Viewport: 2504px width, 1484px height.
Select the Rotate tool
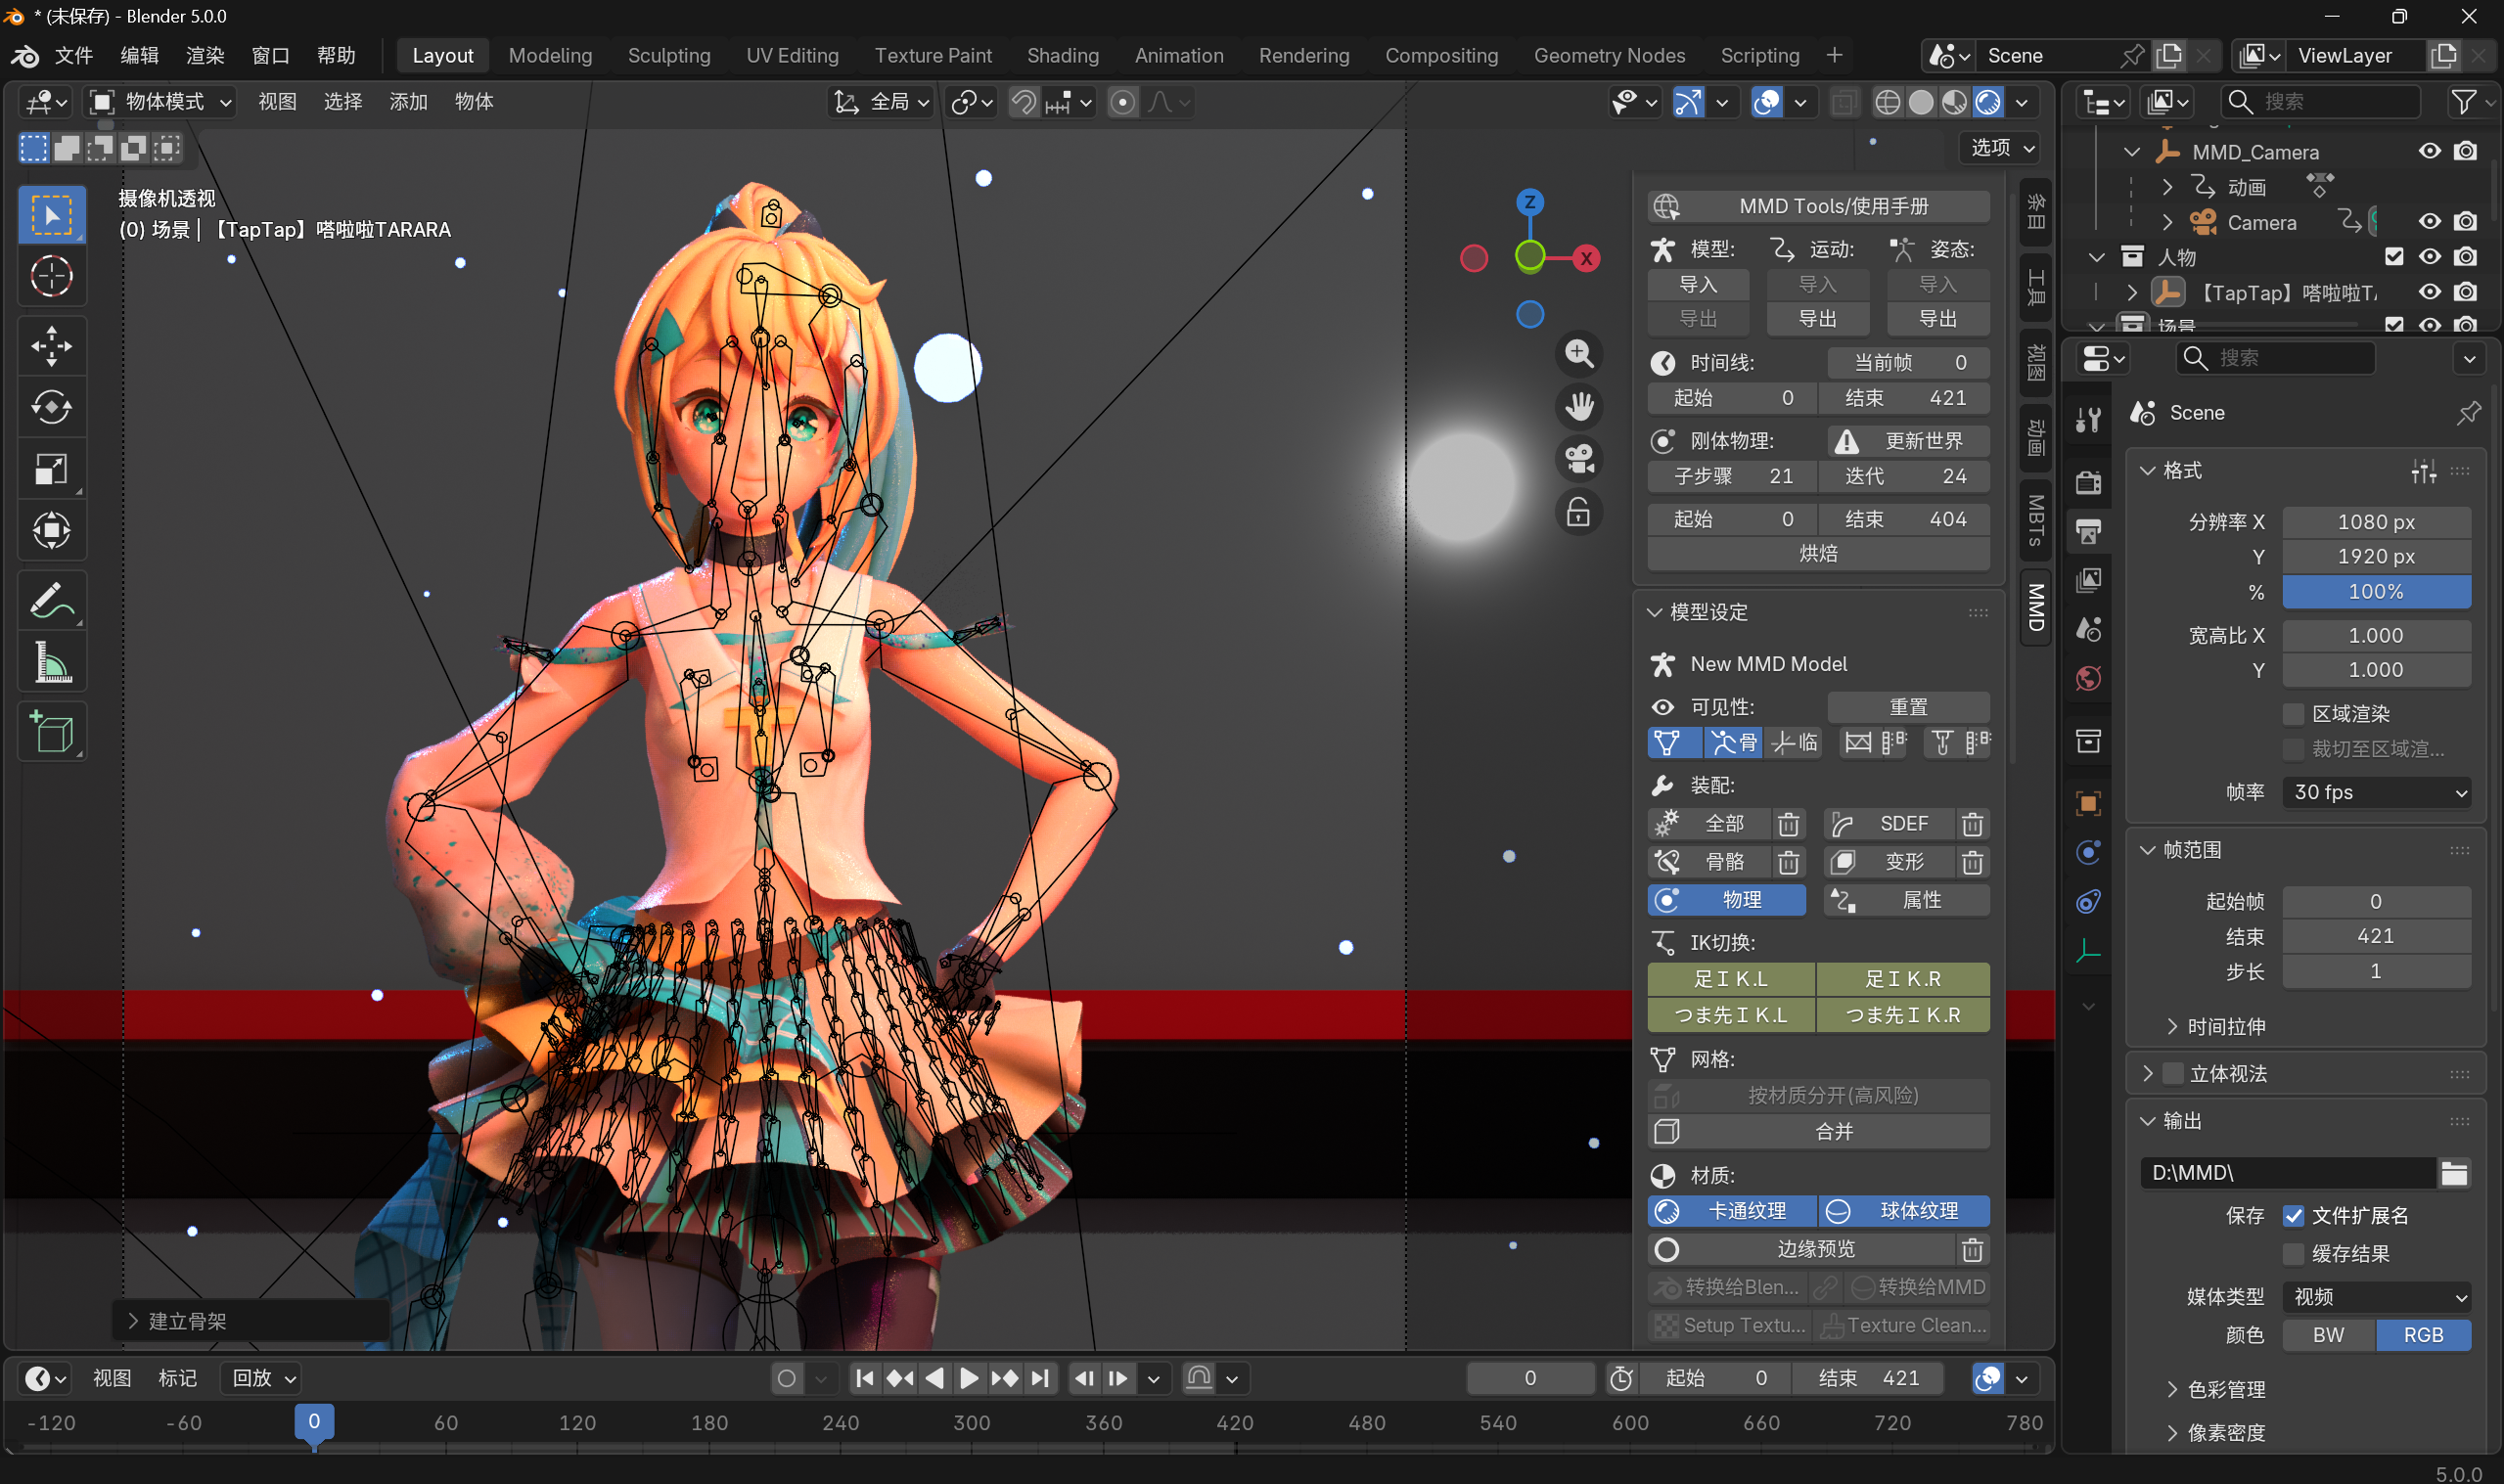[x=51, y=408]
